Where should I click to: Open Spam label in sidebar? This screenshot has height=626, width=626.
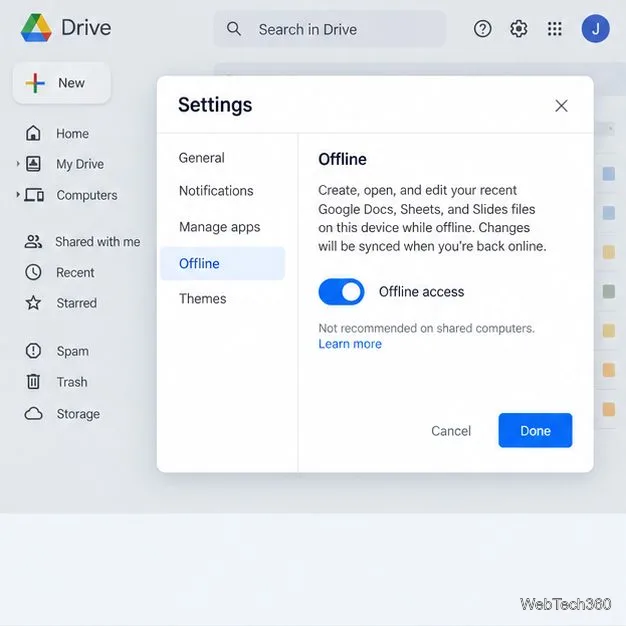point(72,351)
